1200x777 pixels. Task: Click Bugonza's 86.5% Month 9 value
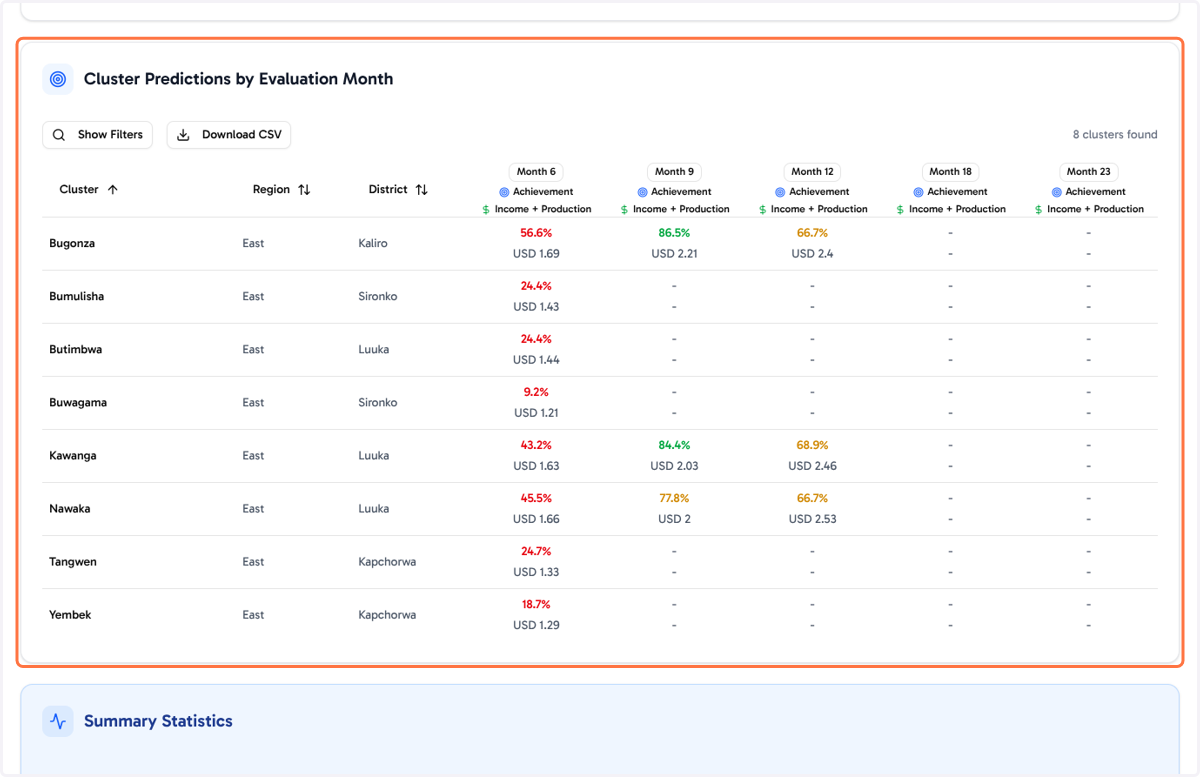click(x=674, y=233)
